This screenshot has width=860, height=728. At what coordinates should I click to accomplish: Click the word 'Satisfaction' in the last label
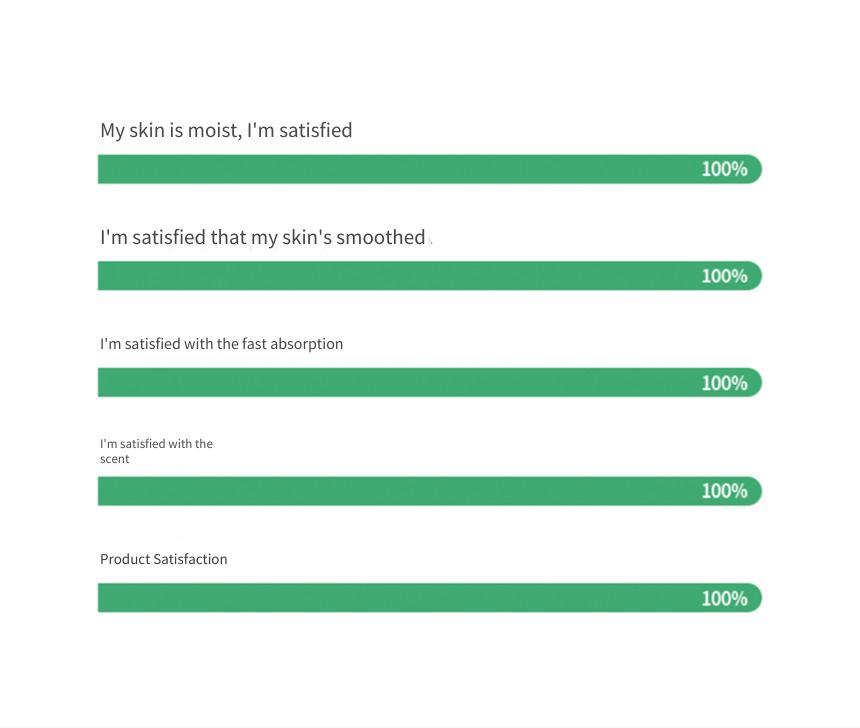(190, 559)
